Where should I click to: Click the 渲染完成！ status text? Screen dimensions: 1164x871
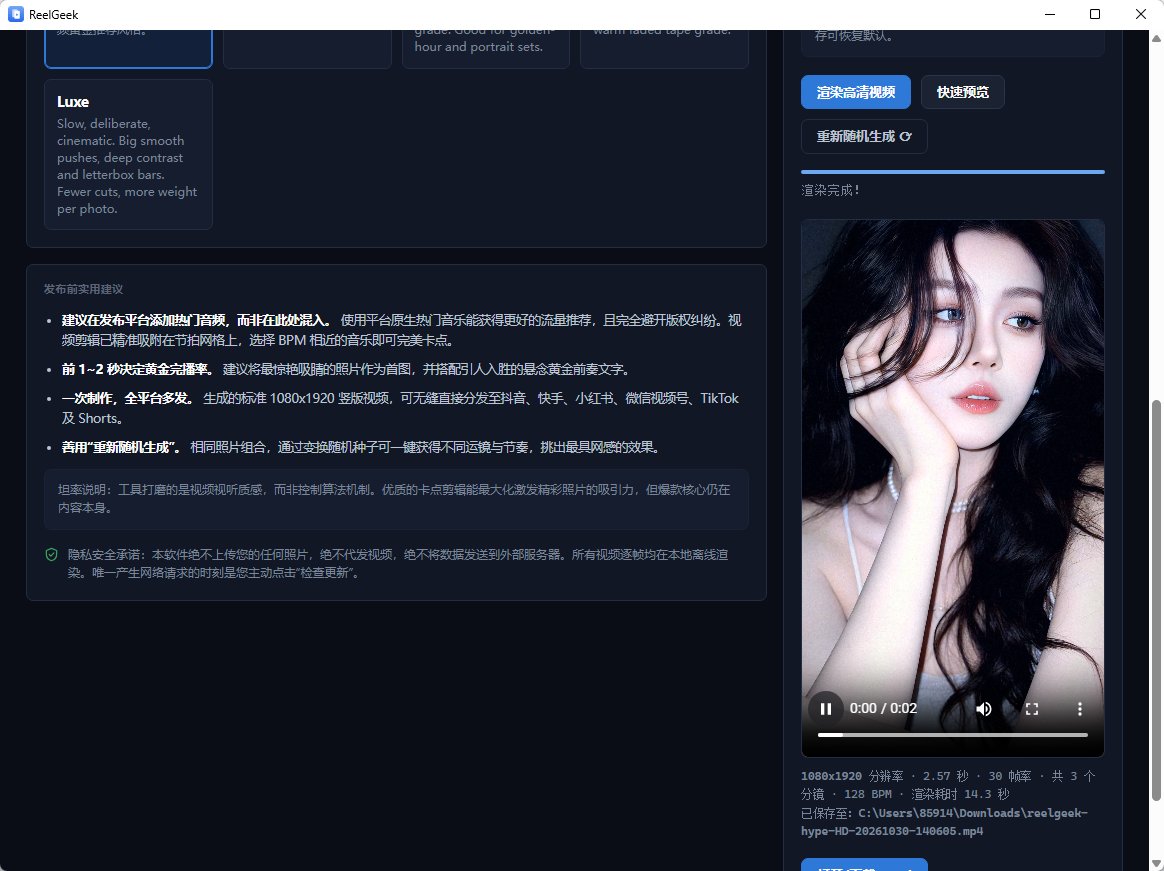pyautogui.click(x=831, y=191)
